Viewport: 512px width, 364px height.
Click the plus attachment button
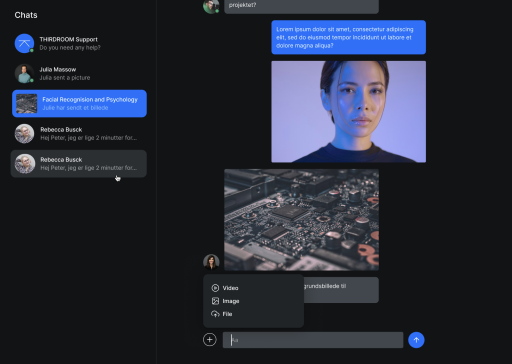[210, 340]
